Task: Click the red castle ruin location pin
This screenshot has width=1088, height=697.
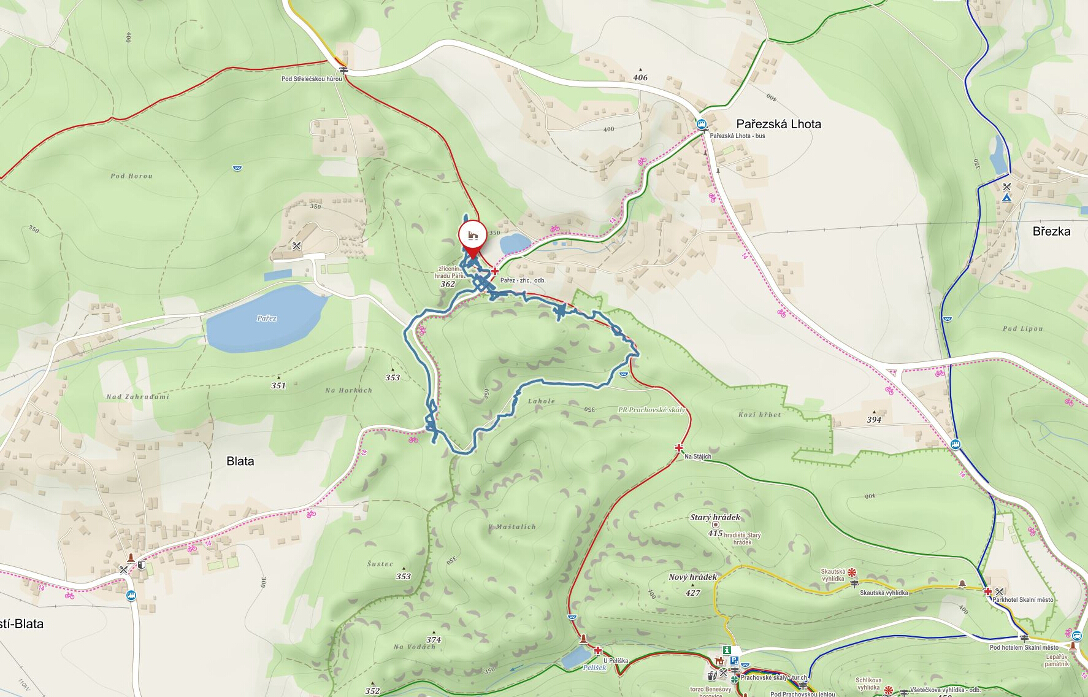Action: click(474, 239)
